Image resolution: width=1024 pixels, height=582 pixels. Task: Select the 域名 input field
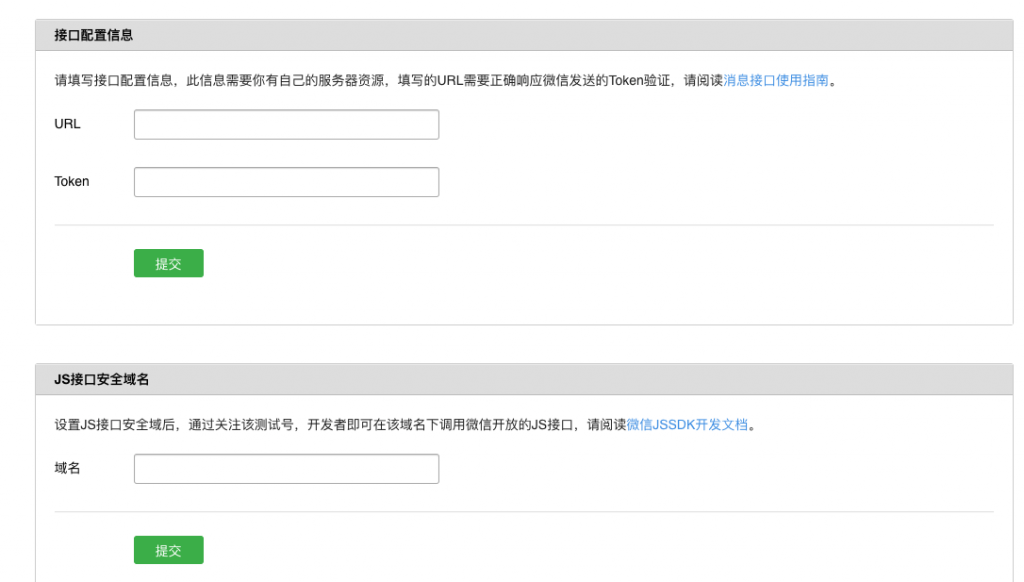point(286,468)
